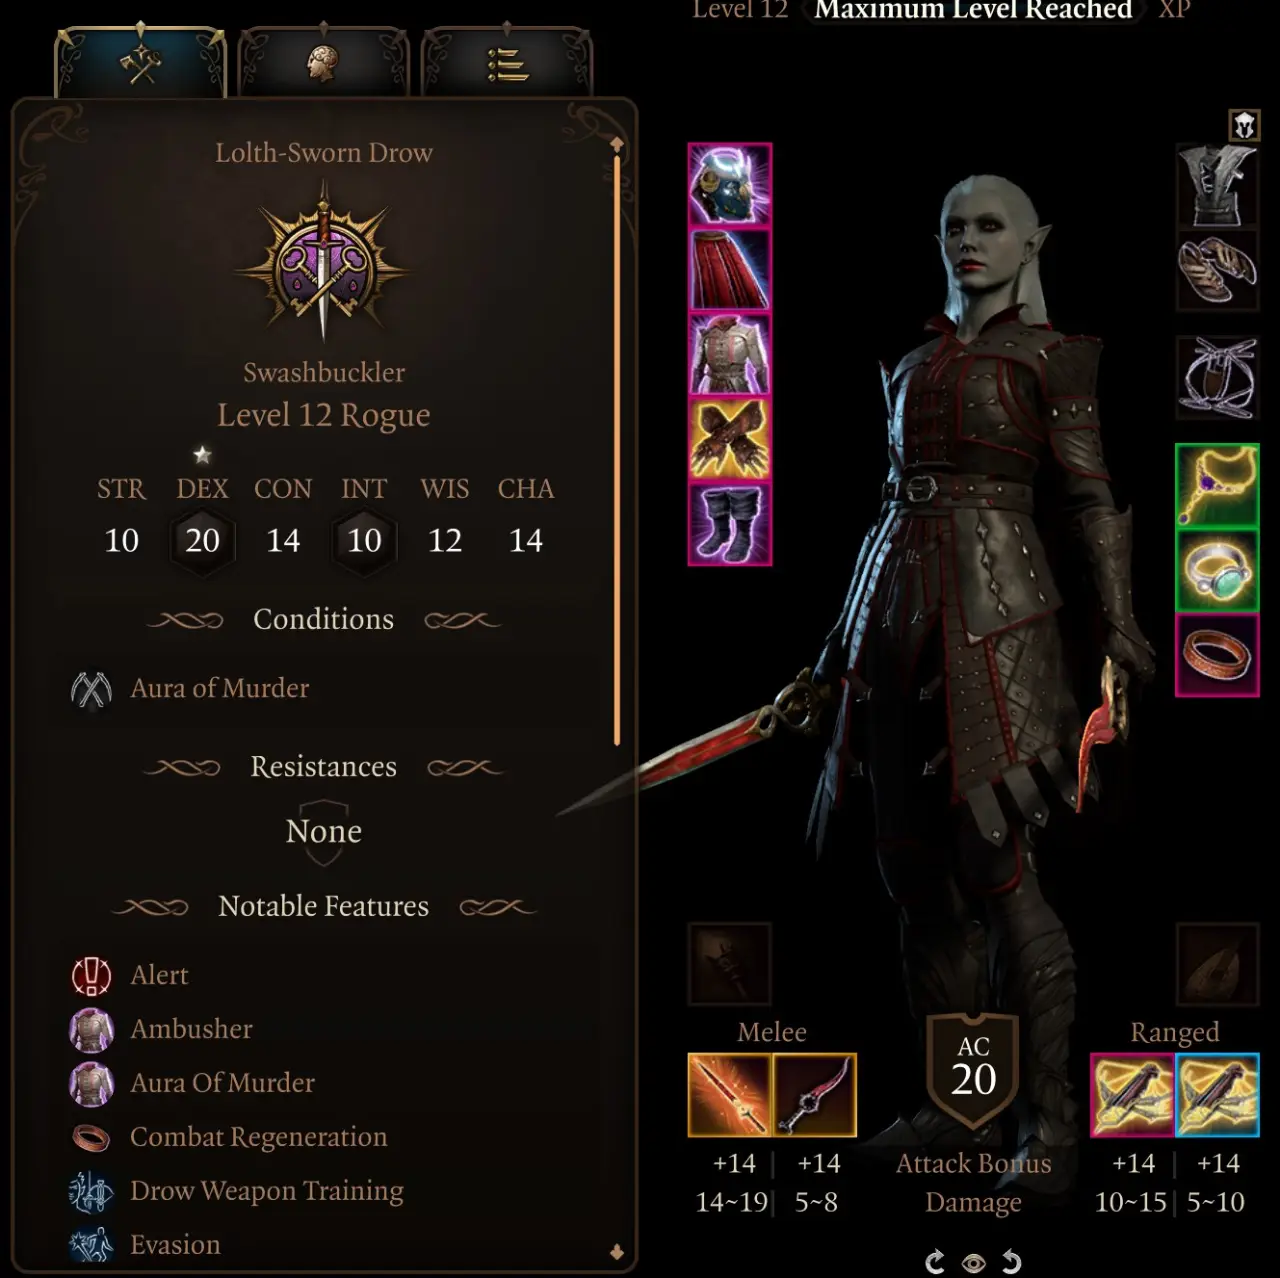
Task: Open the crossed axes equipment tab
Action: click(x=141, y=64)
